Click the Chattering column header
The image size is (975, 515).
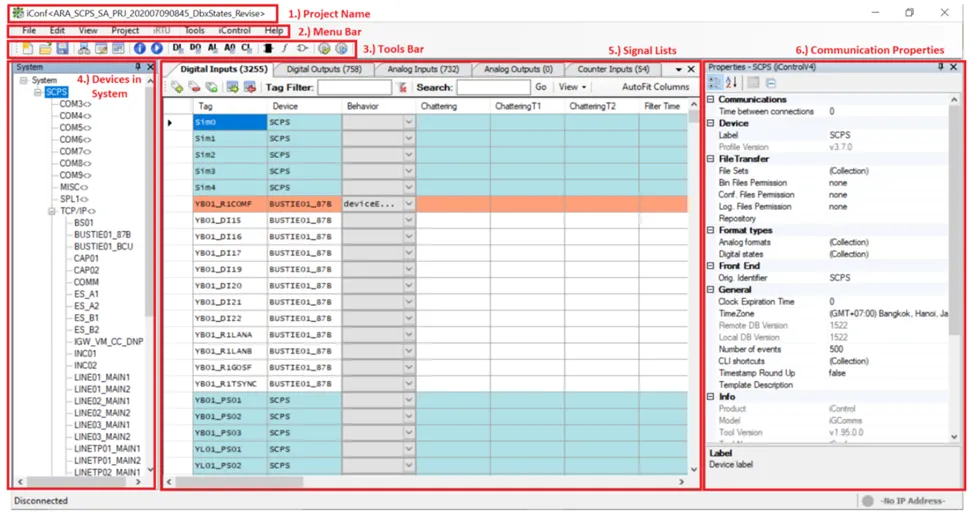pyautogui.click(x=453, y=106)
